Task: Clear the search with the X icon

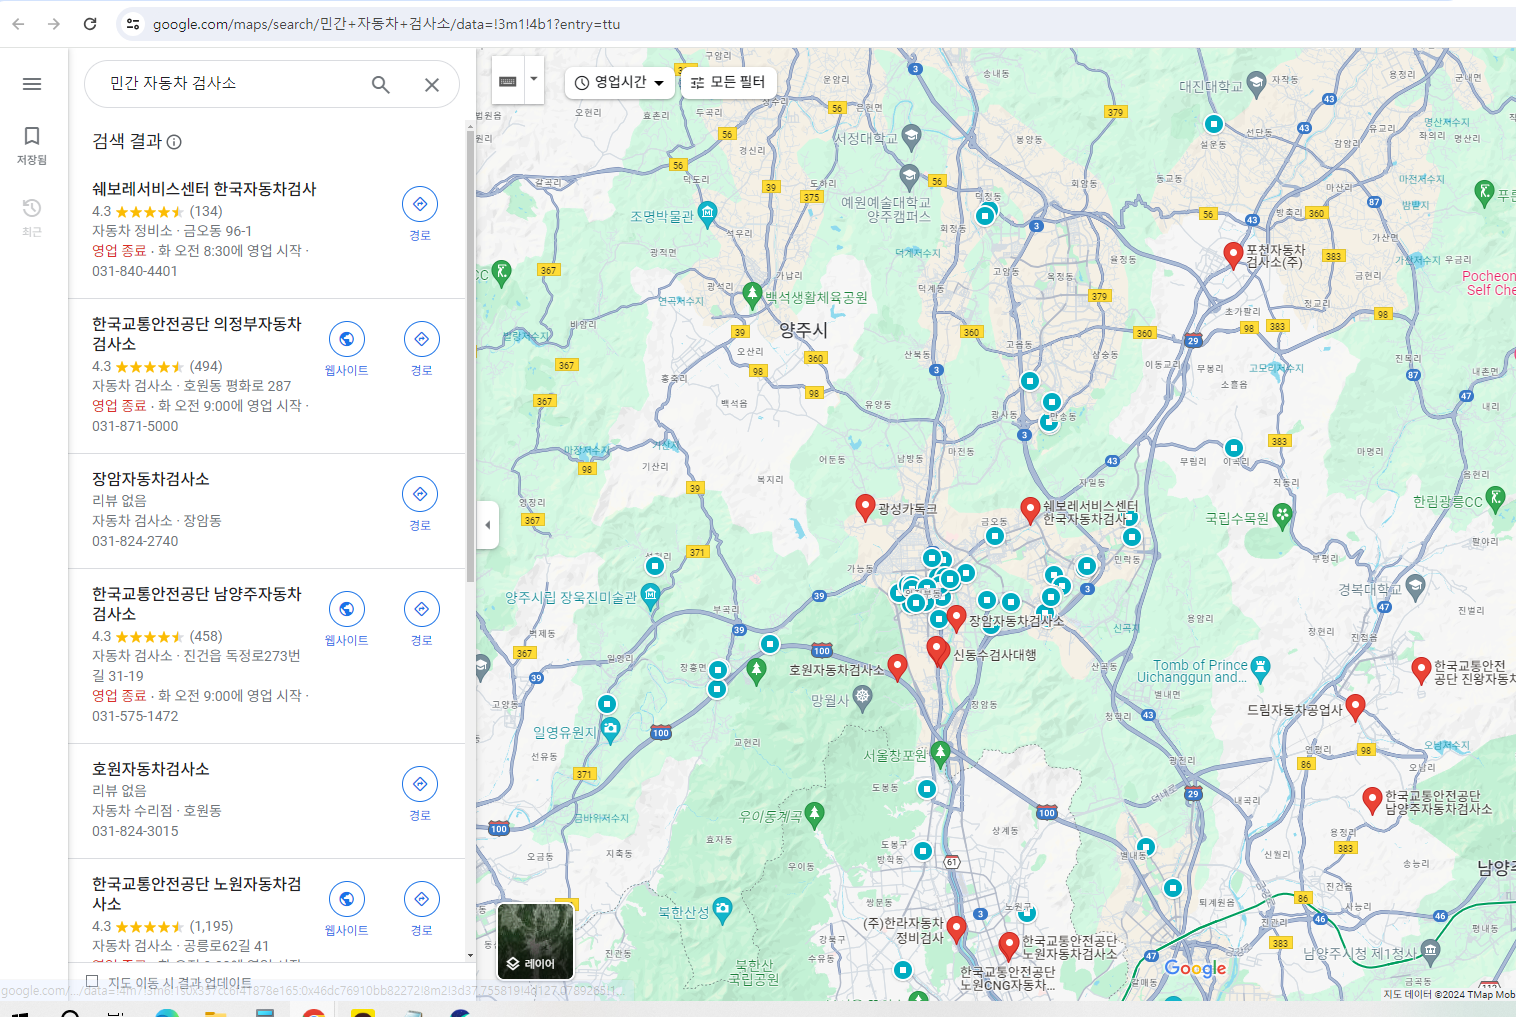Action: point(432,85)
